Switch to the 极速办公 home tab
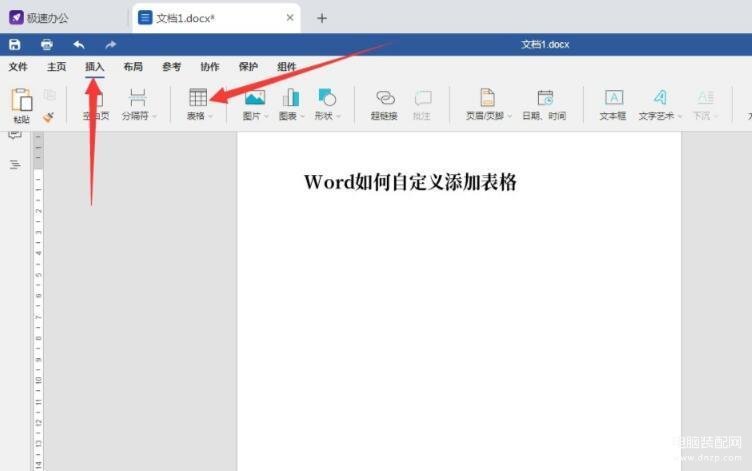The width and height of the screenshot is (752, 471). [65, 18]
